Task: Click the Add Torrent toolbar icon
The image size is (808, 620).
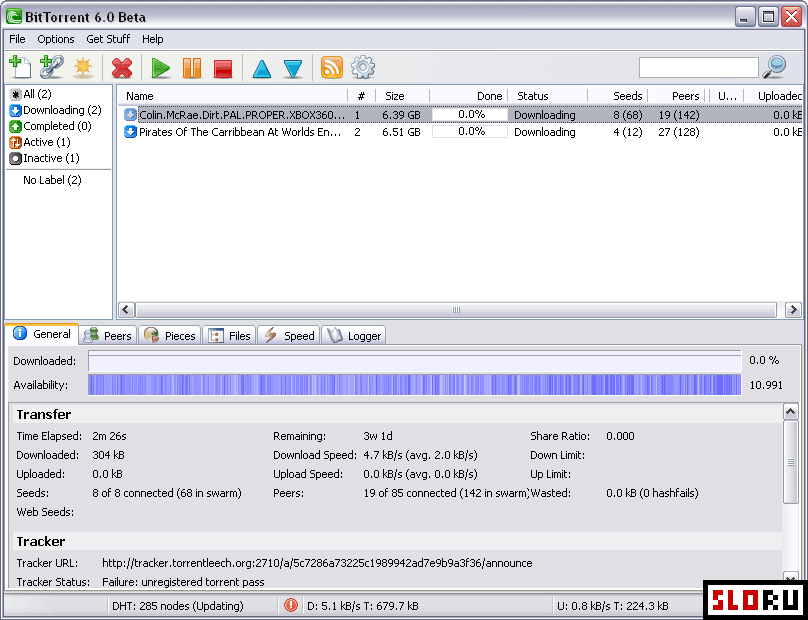Action: tap(20, 68)
